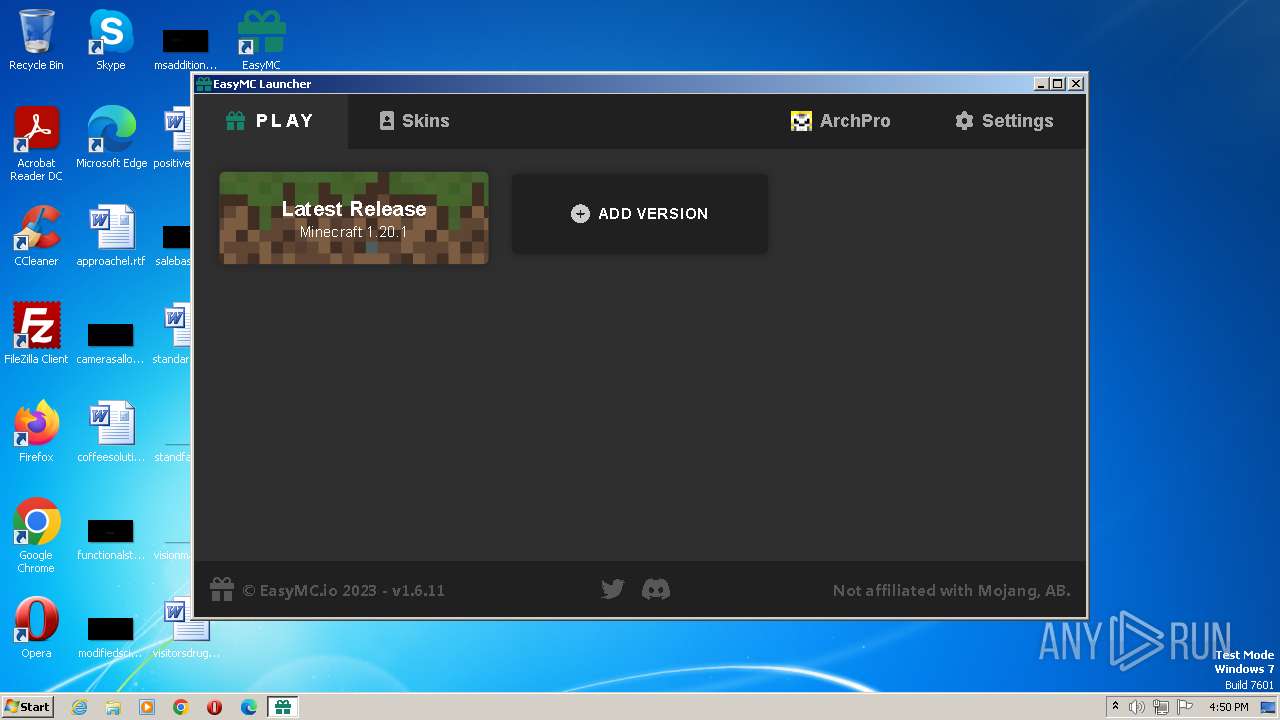Open Opera from the taskbar
Screen dimensions: 1280x720
(x=215, y=707)
